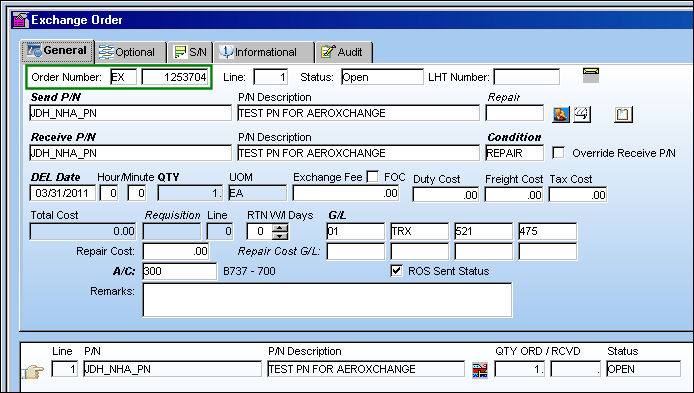
Task: Click the Order Number prefix field EX
Action: pos(123,77)
